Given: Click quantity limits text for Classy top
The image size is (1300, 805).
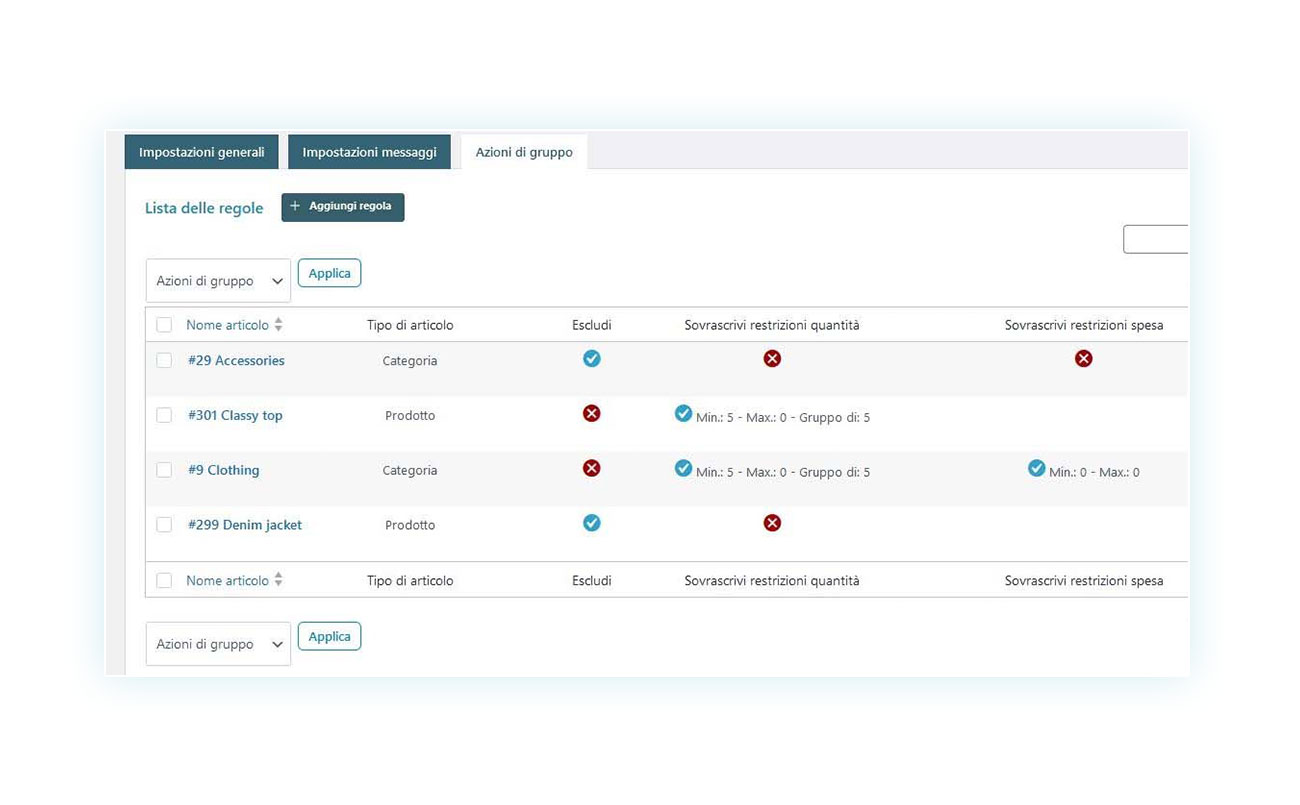Looking at the screenshot, I should (783, 418).
